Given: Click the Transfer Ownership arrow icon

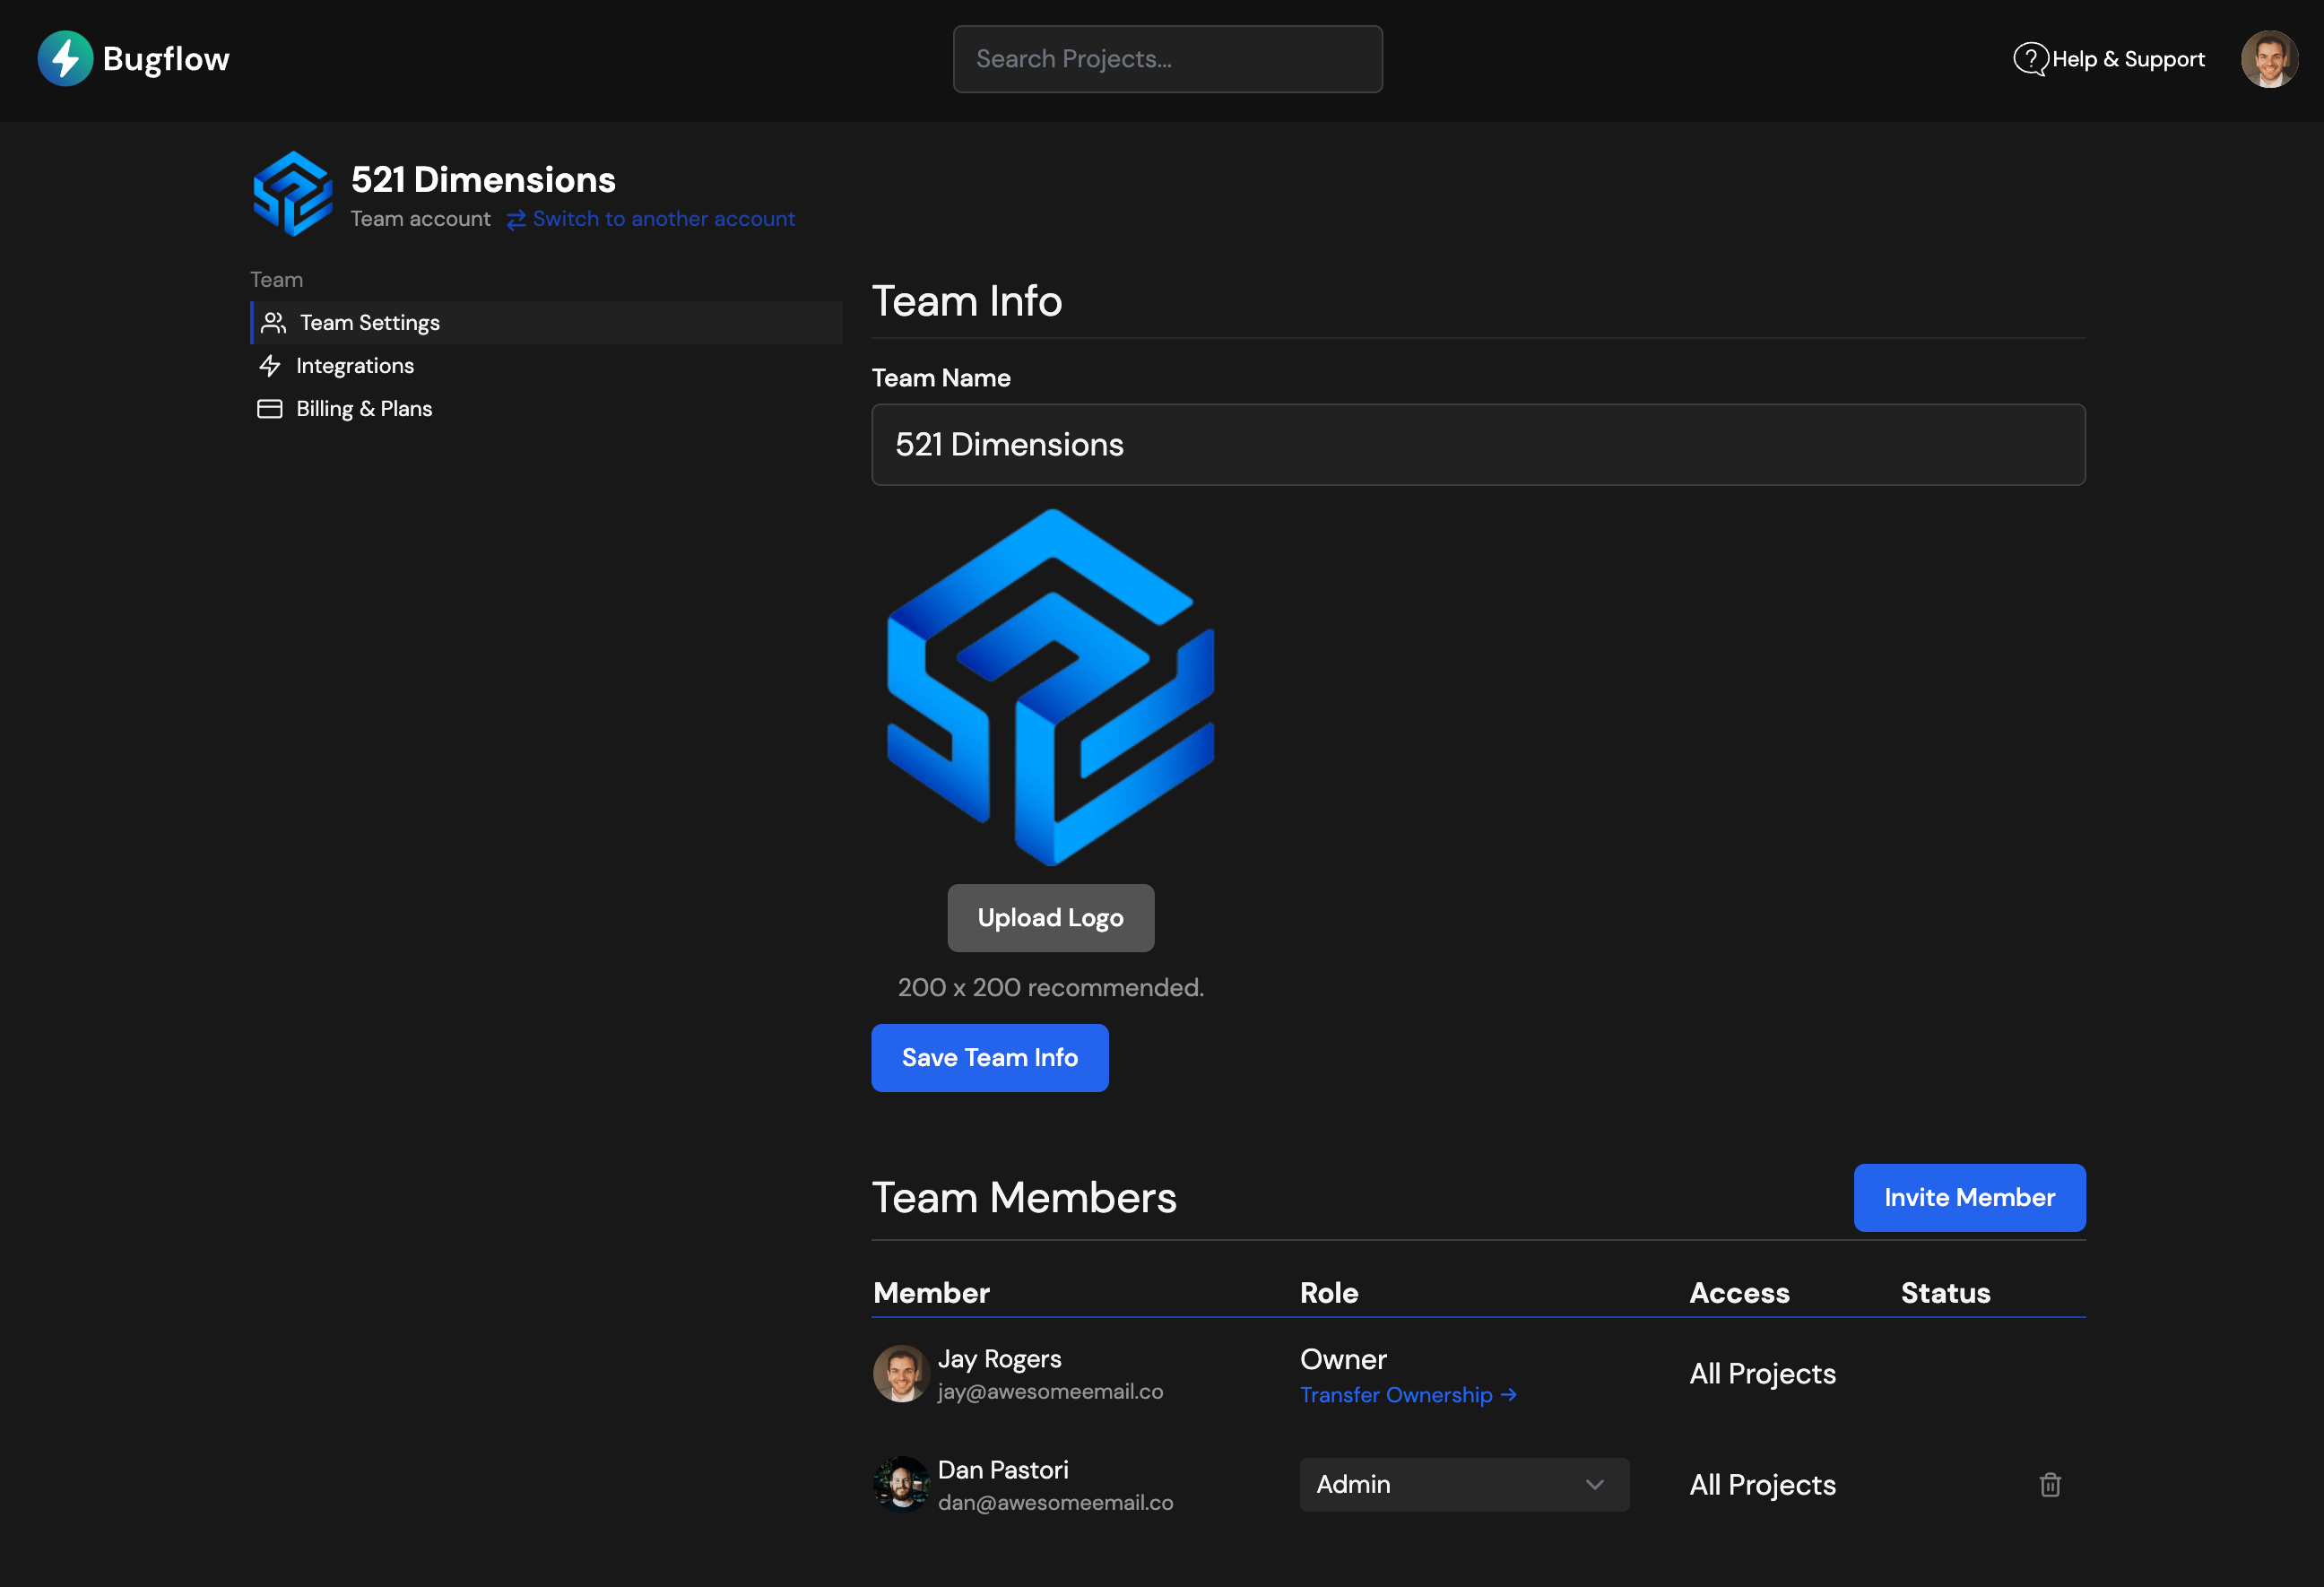Looking at the screenshot, I should pos(1509,1395).
